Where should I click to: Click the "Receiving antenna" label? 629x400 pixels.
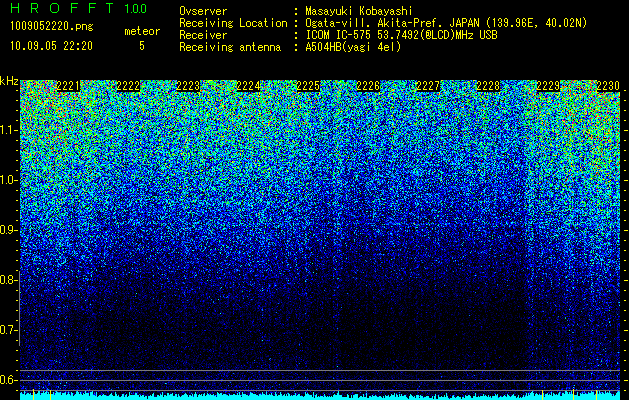click(x=230, y=47)
